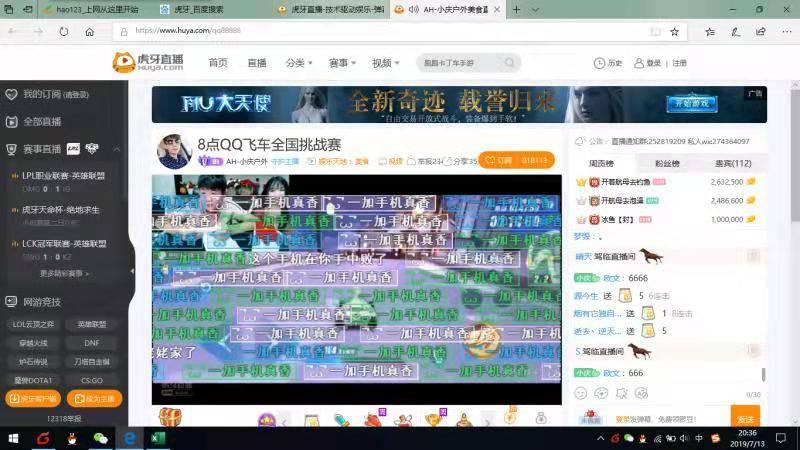Click the second chat toolbar icon

click(601, 393)
